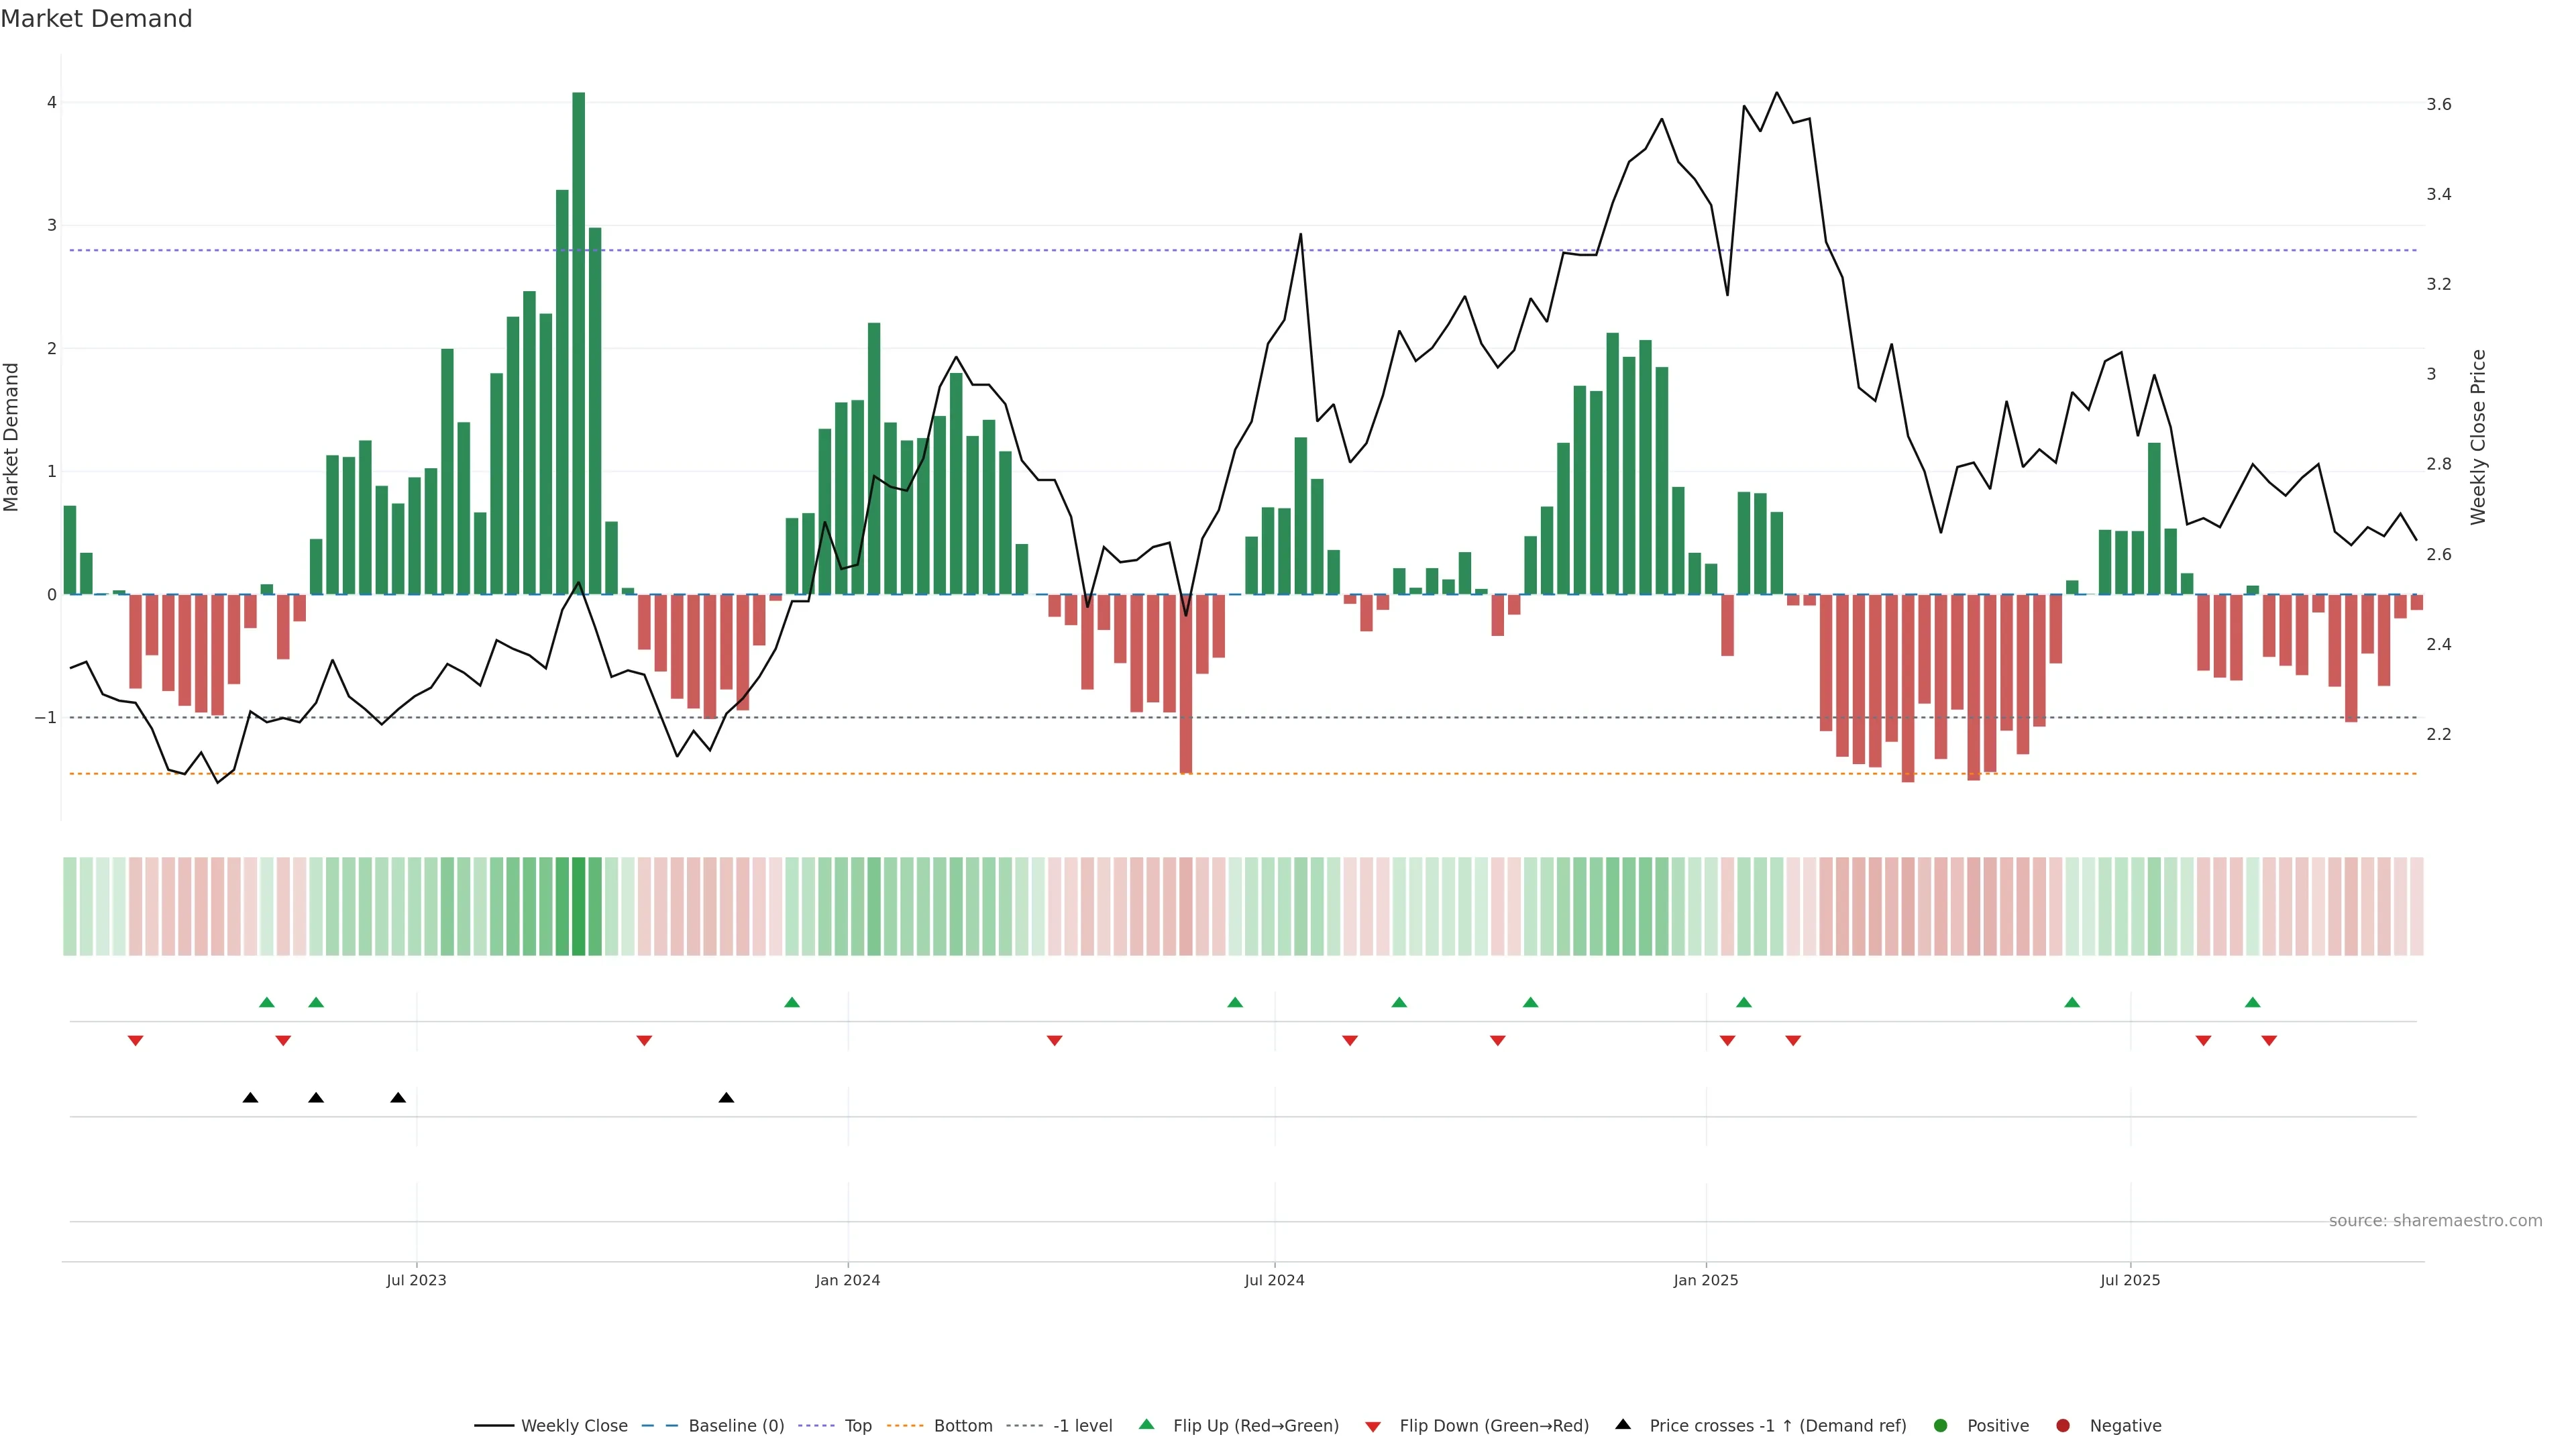The height and width of the screenshot is (1449, 2576).
Task: Click the leftmost green flip-up triangle marker
Action: point(267,1002)
